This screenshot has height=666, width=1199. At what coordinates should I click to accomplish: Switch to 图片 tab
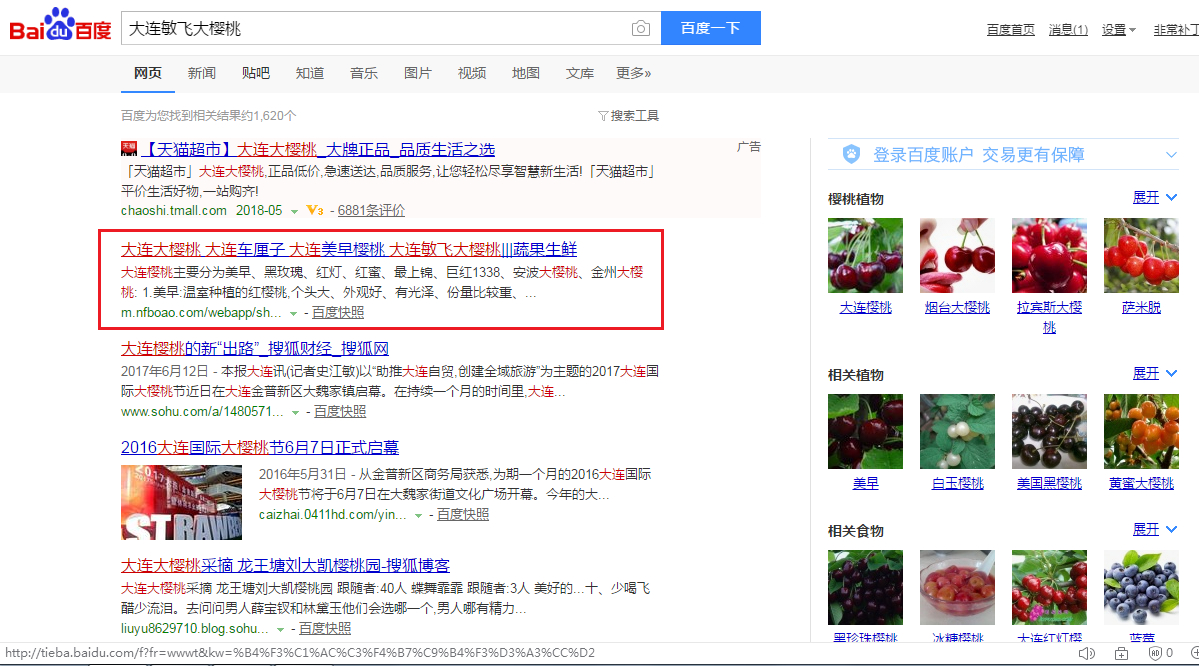418,73
